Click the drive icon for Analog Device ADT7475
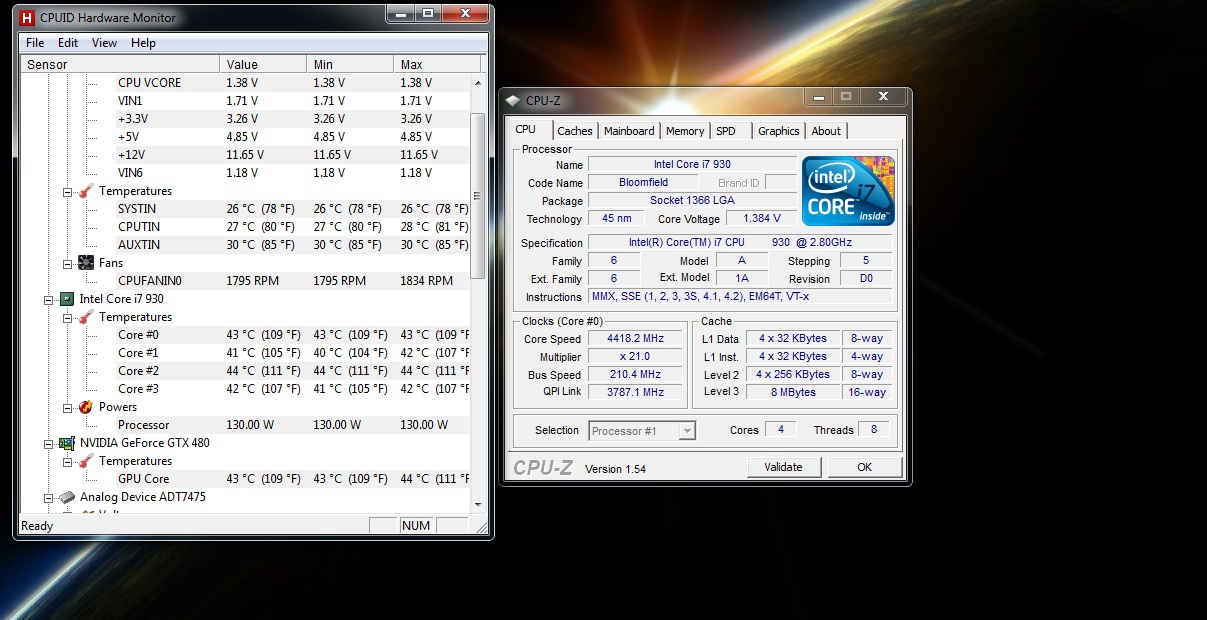1207x620 pixels. click(x=67, y=497)
